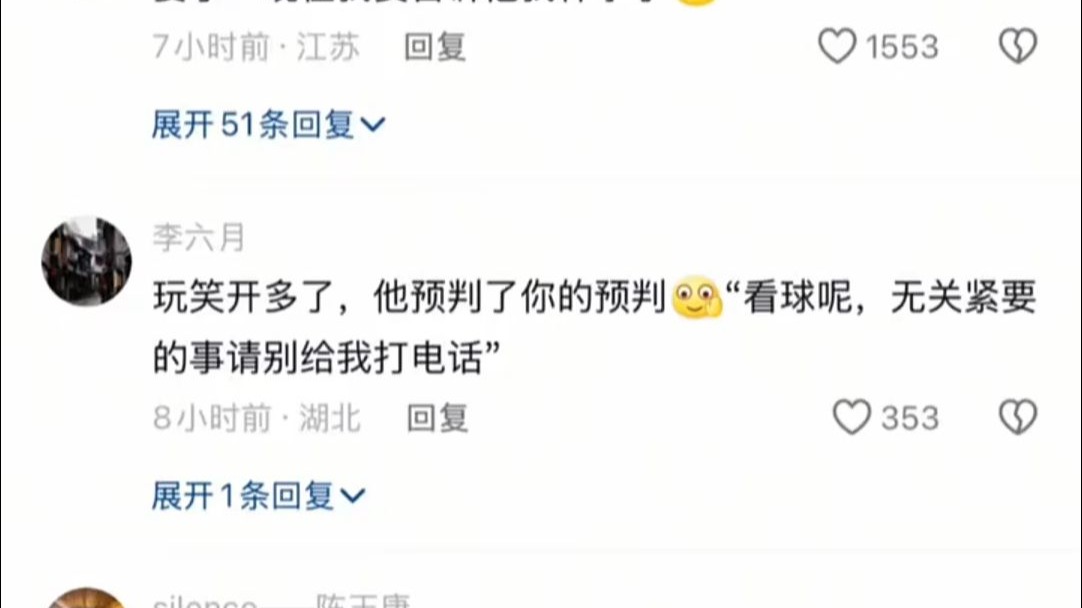Click the chevron beside 展开51条回复
This screenshot has height=608, width=1082.
tap(373, 125)
